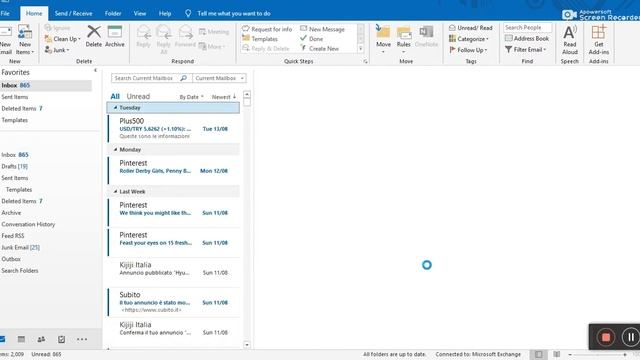The width and height of the screenshot is (640, 360).
Task: Adjust the zoom slider
Action: point(597,355)
